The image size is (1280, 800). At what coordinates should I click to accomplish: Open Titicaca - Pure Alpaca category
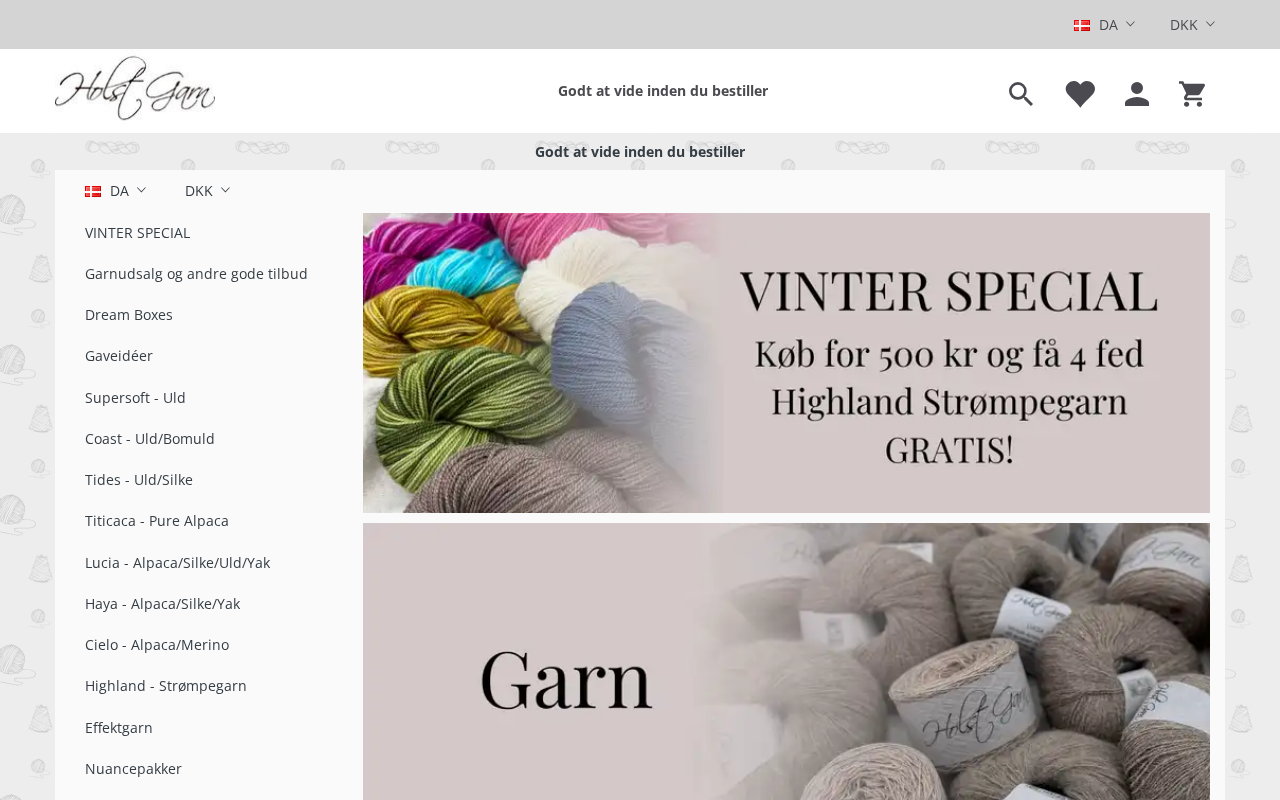click(x=157, y=521)
